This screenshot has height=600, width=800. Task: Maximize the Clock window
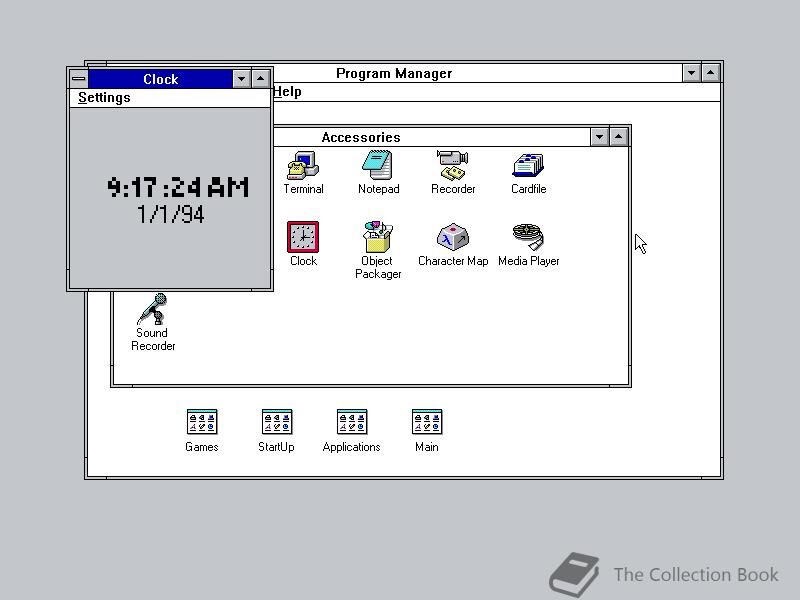(x=261, y=79)
